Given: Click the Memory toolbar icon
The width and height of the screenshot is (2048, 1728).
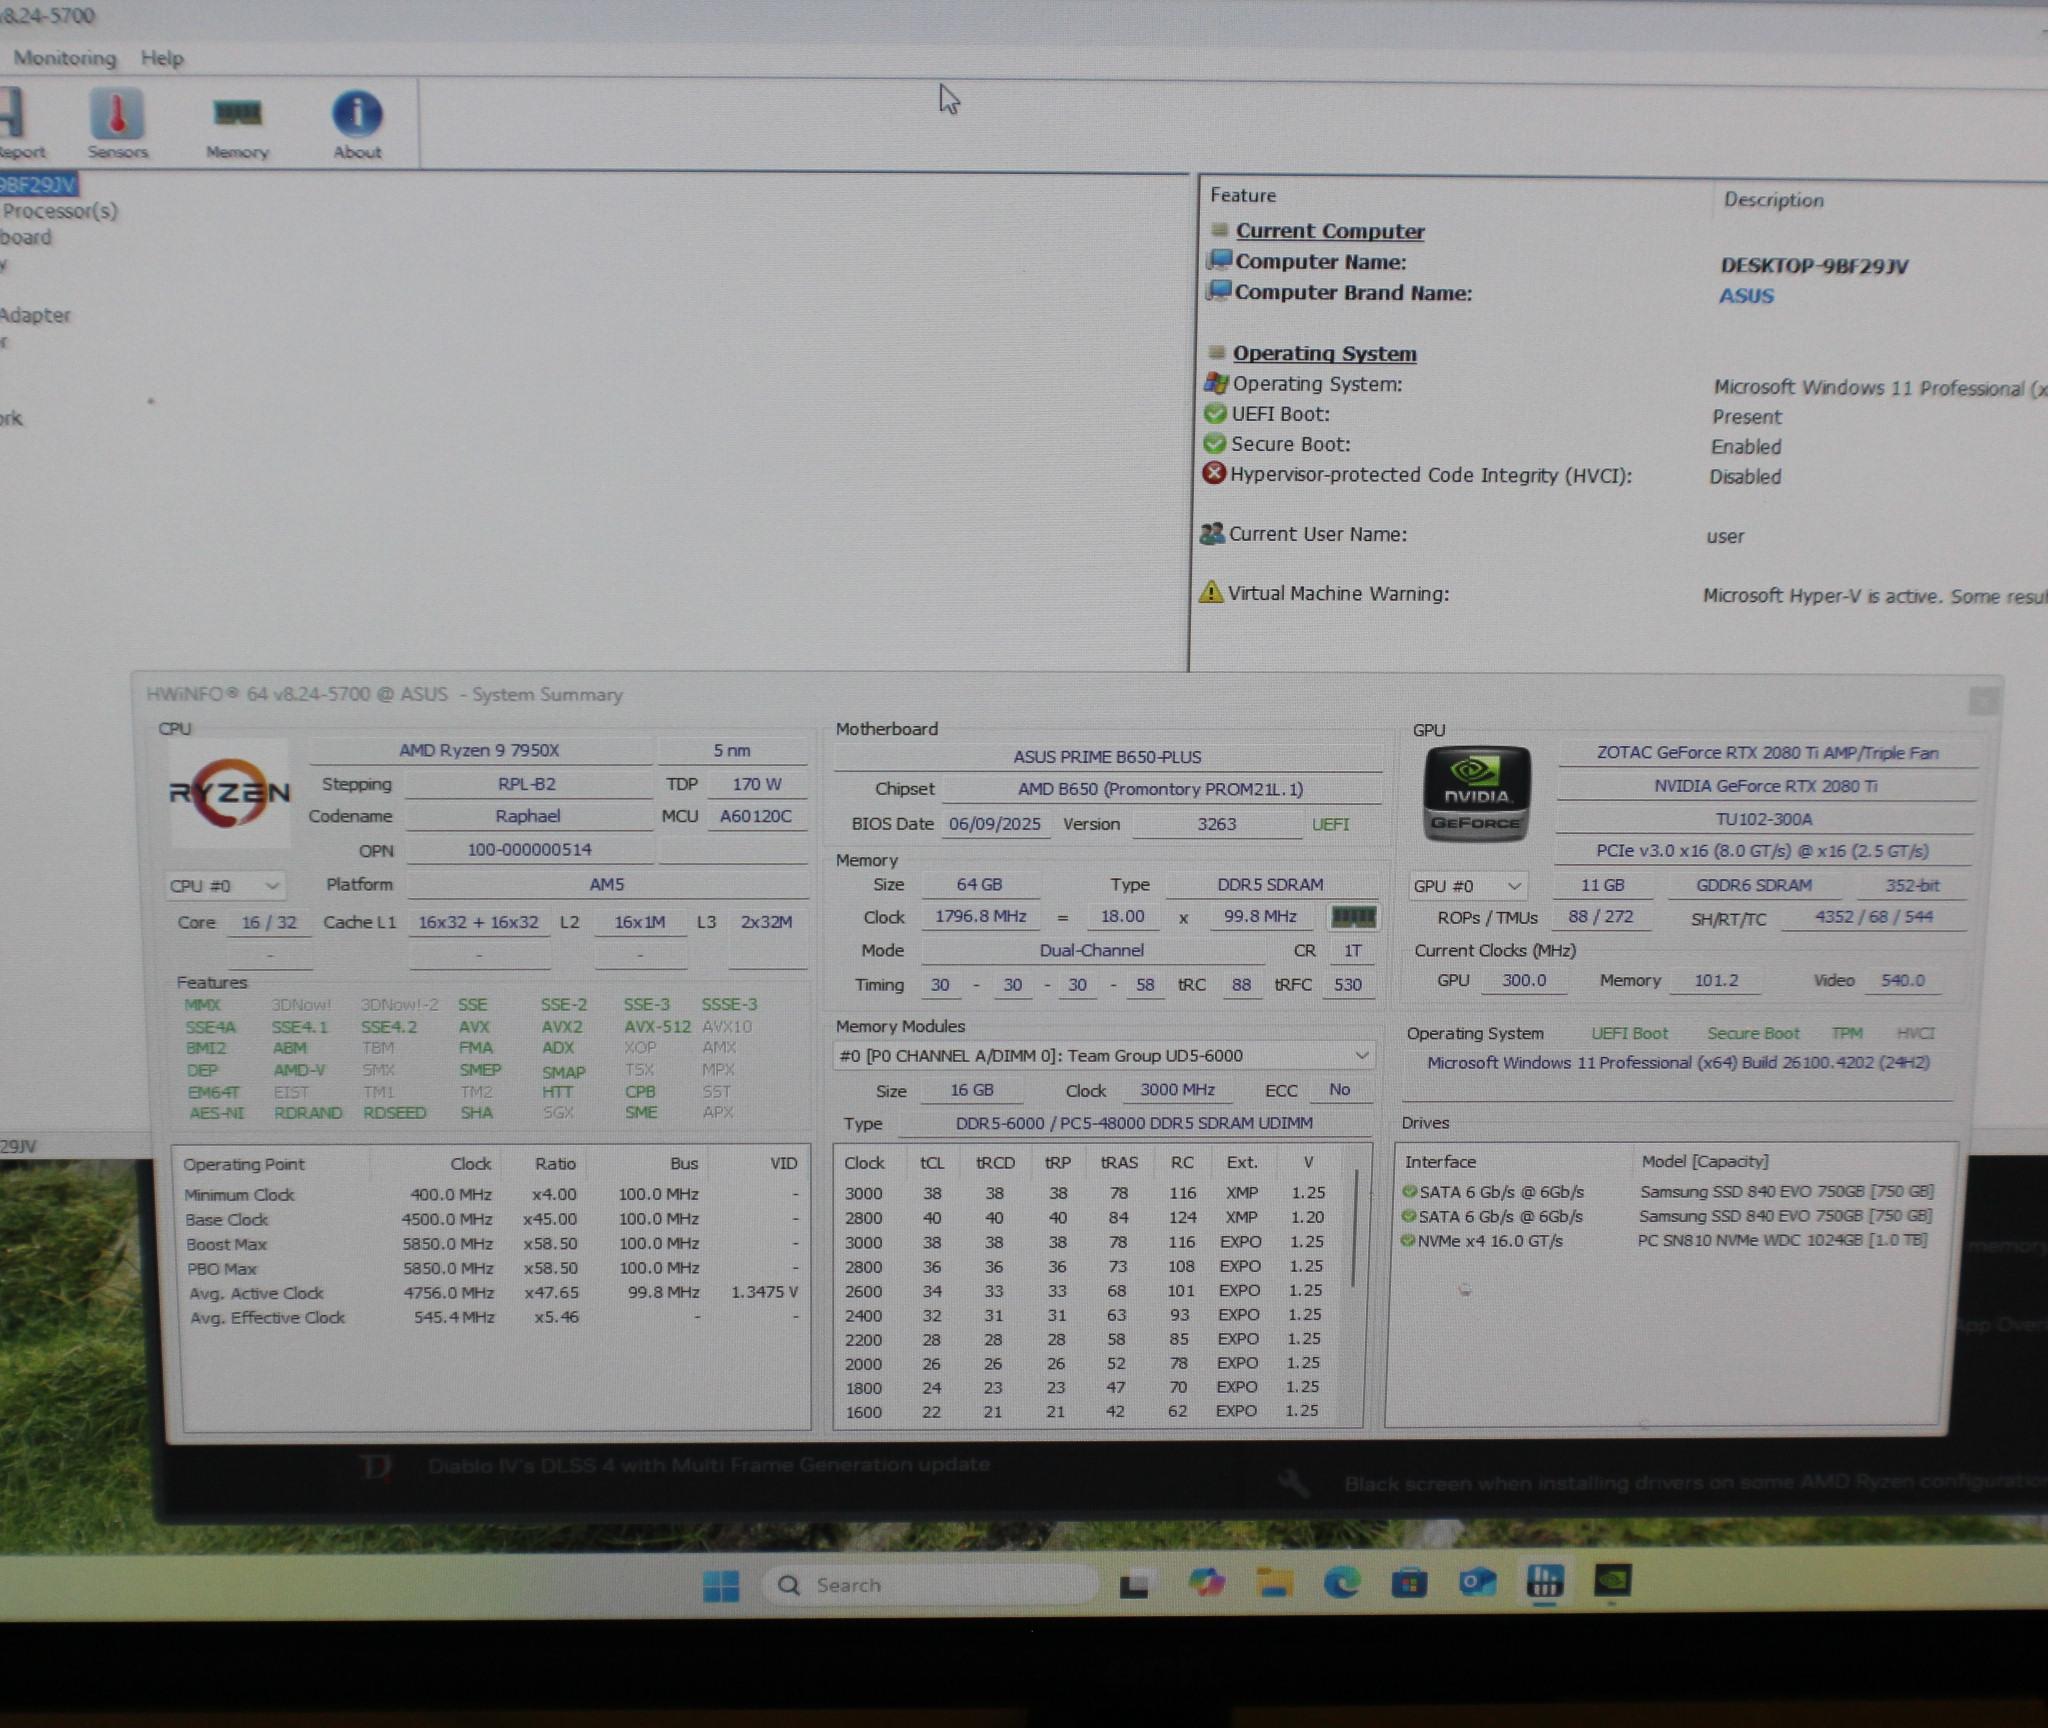Looking at the screenshot, I should [237, 124].
